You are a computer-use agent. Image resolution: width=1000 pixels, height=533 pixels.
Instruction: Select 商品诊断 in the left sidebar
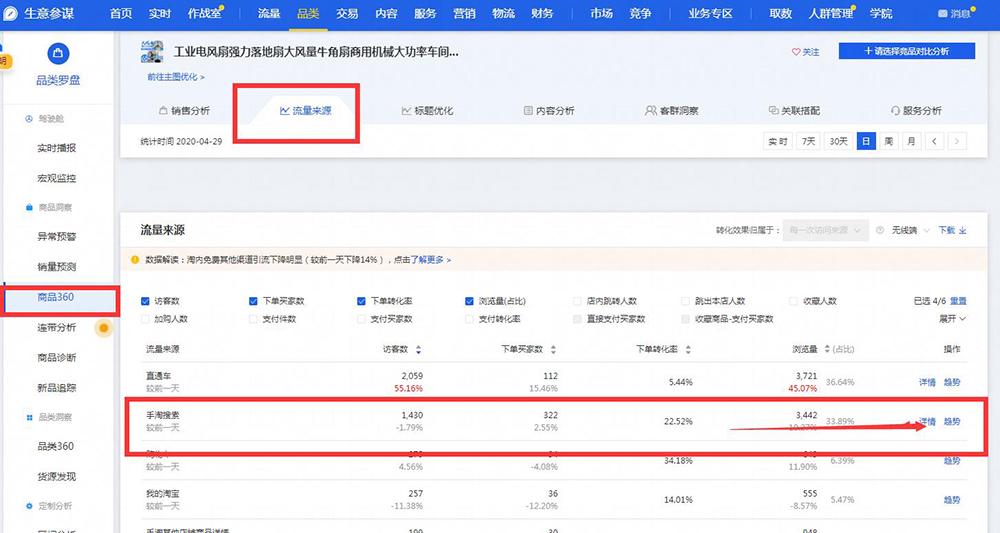coord(57,357)
